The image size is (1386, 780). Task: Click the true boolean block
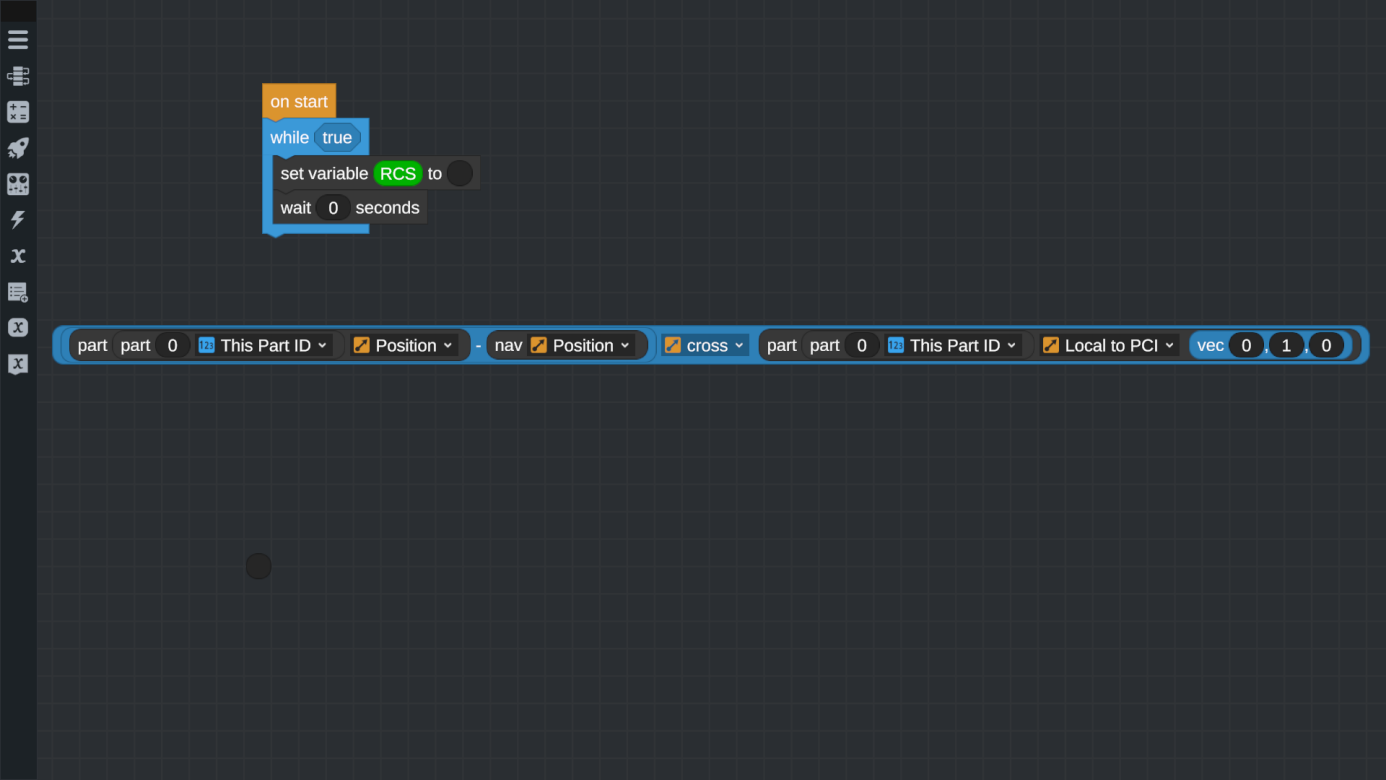(x=337, y=138)
